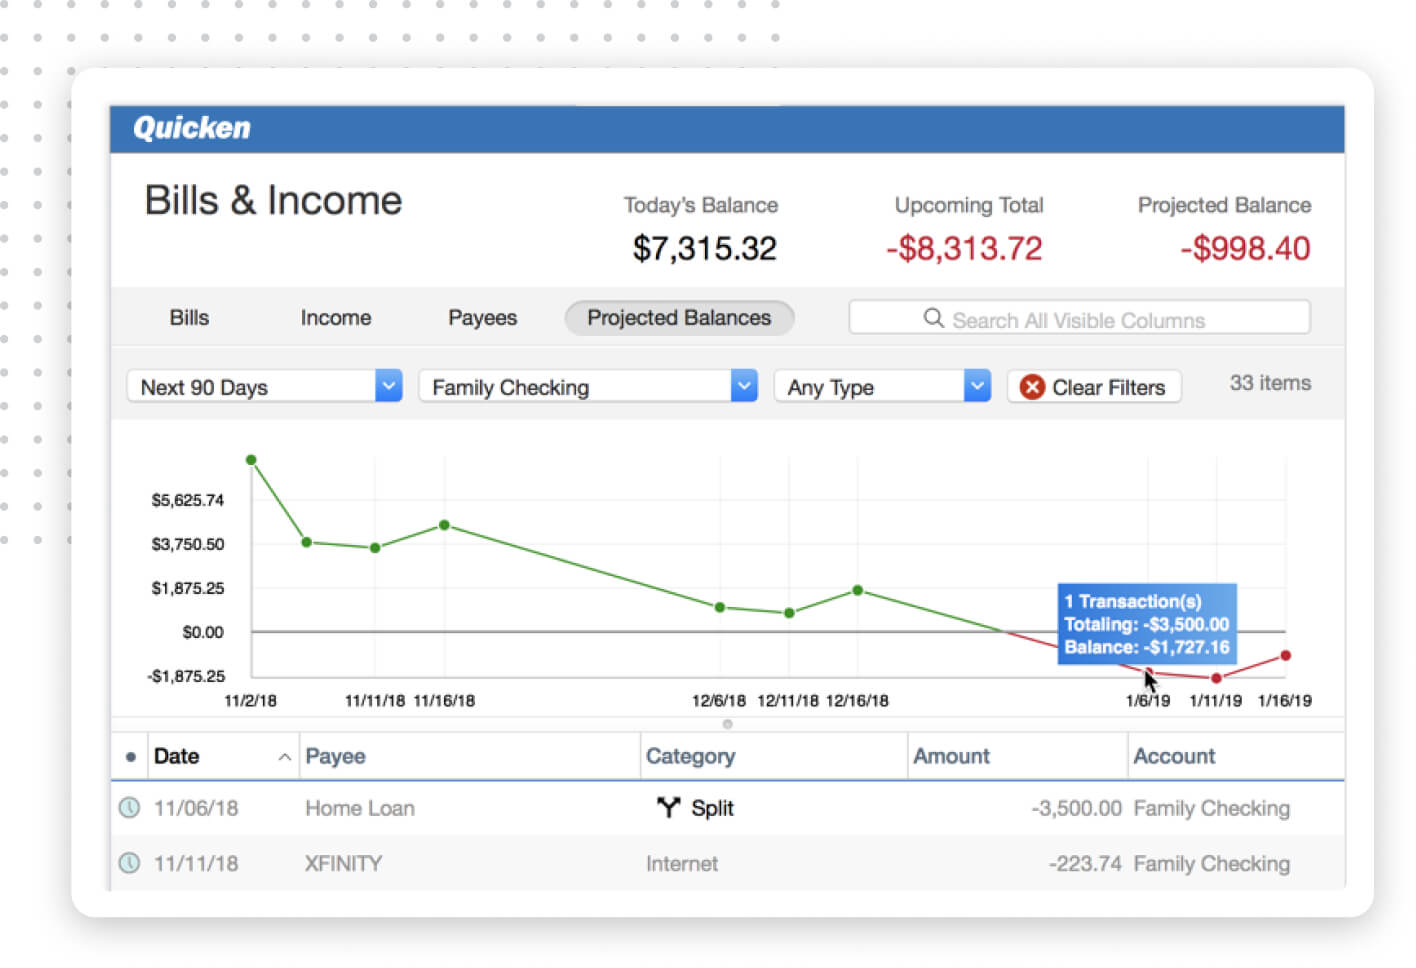Screen dimensions: 1416x968
Task: Switch to the Income tab
Action: pyautogui.click(x=336, y=318)
